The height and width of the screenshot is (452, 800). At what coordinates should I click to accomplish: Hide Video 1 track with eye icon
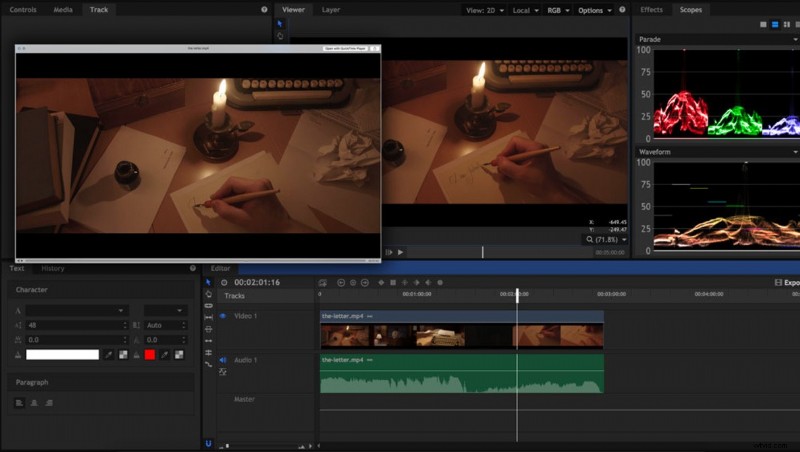(223, 316)
